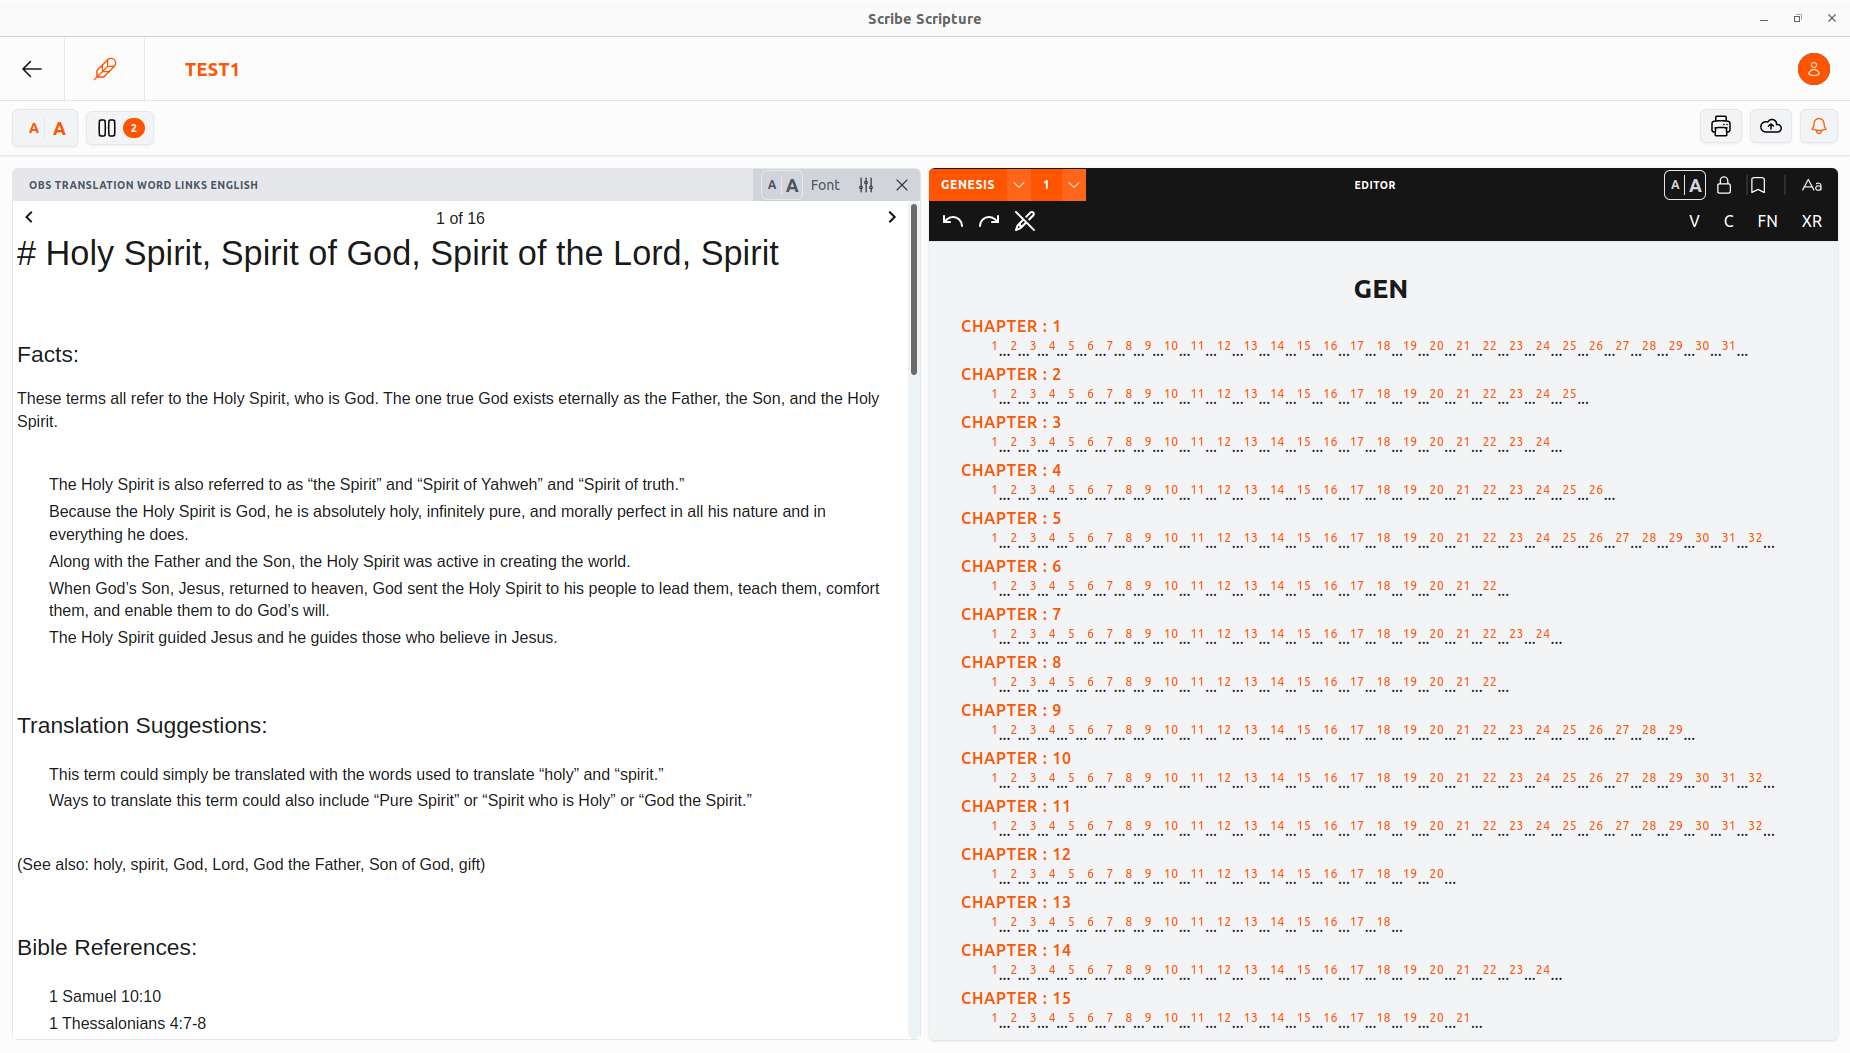
Task: Click the orange panel count badge 2
Action: (134, 128)
